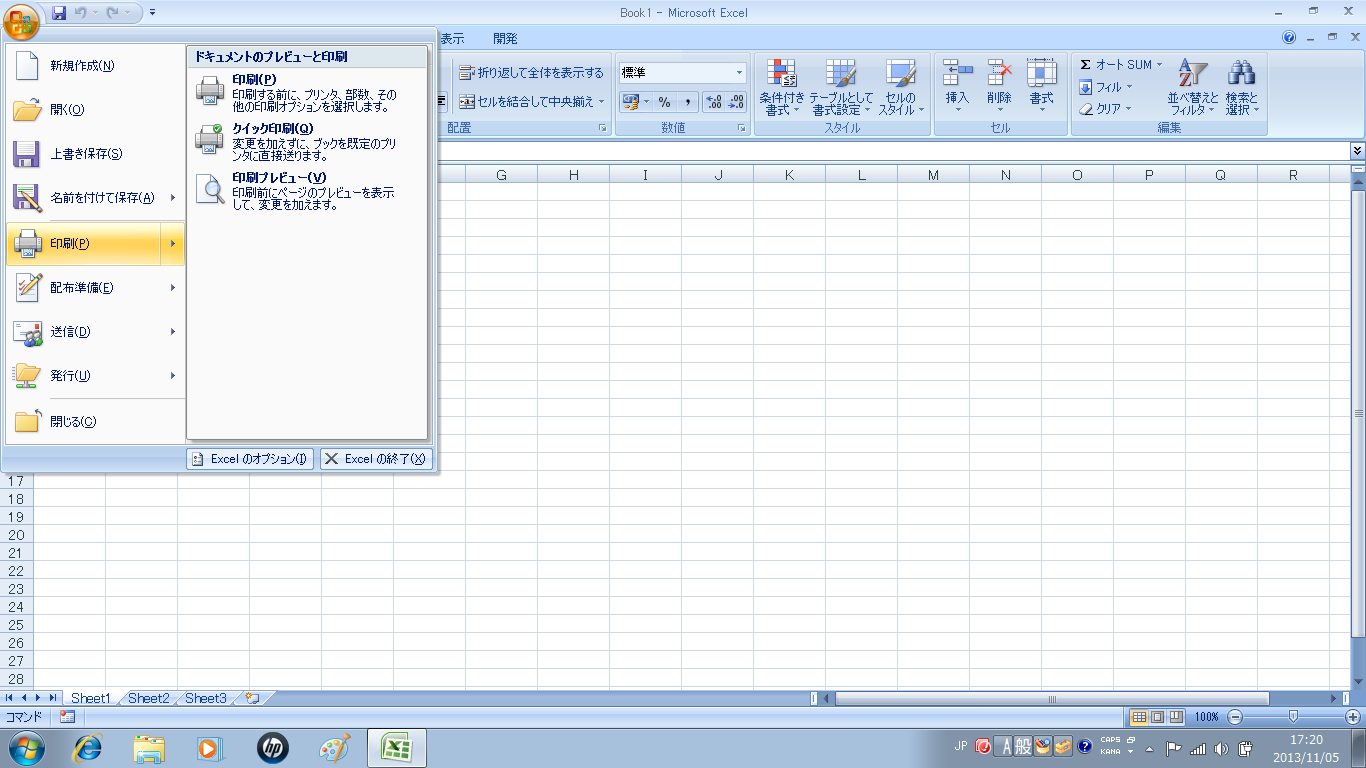Click the Excel Options (Excel のオプション) button
The height and width of the screenshot is (768, 1366).
(250, 459)
